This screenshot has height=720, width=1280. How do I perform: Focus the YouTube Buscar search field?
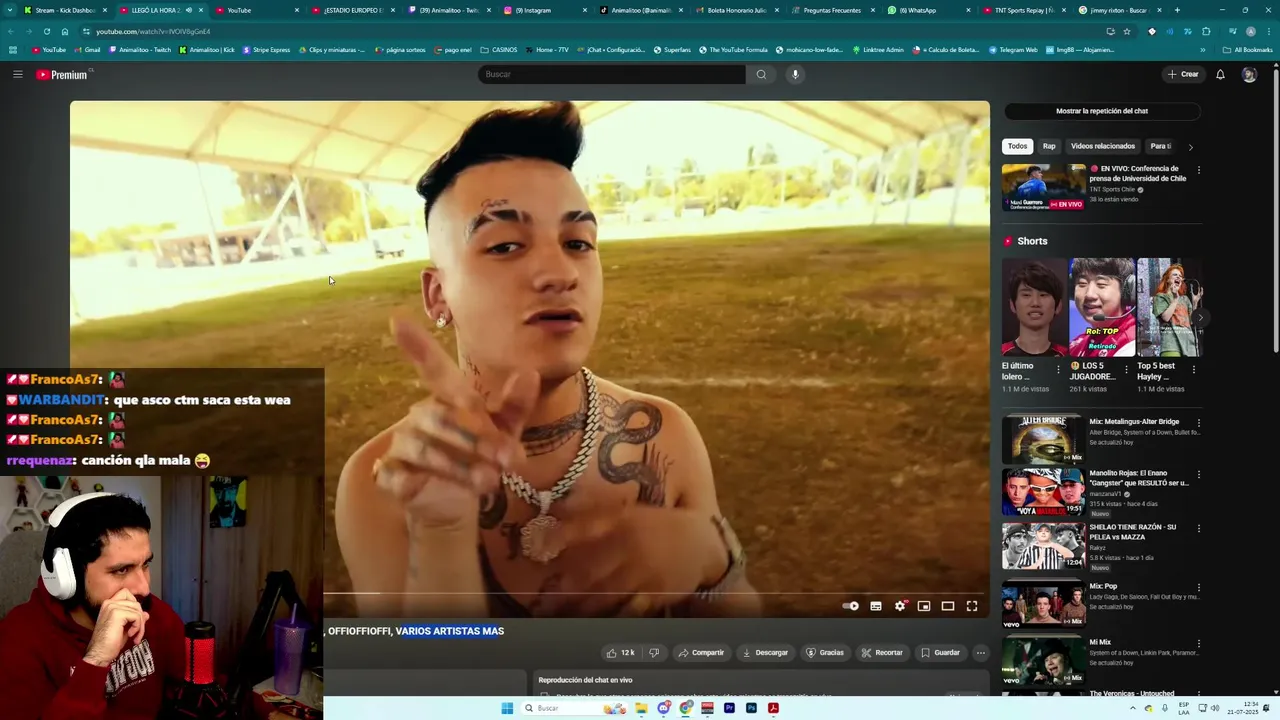point(612,74)
